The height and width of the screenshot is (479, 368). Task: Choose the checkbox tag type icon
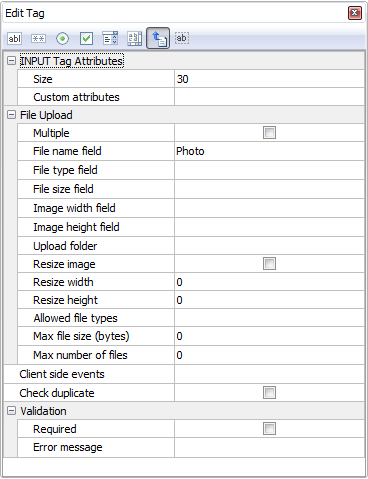tap(86, 39)
